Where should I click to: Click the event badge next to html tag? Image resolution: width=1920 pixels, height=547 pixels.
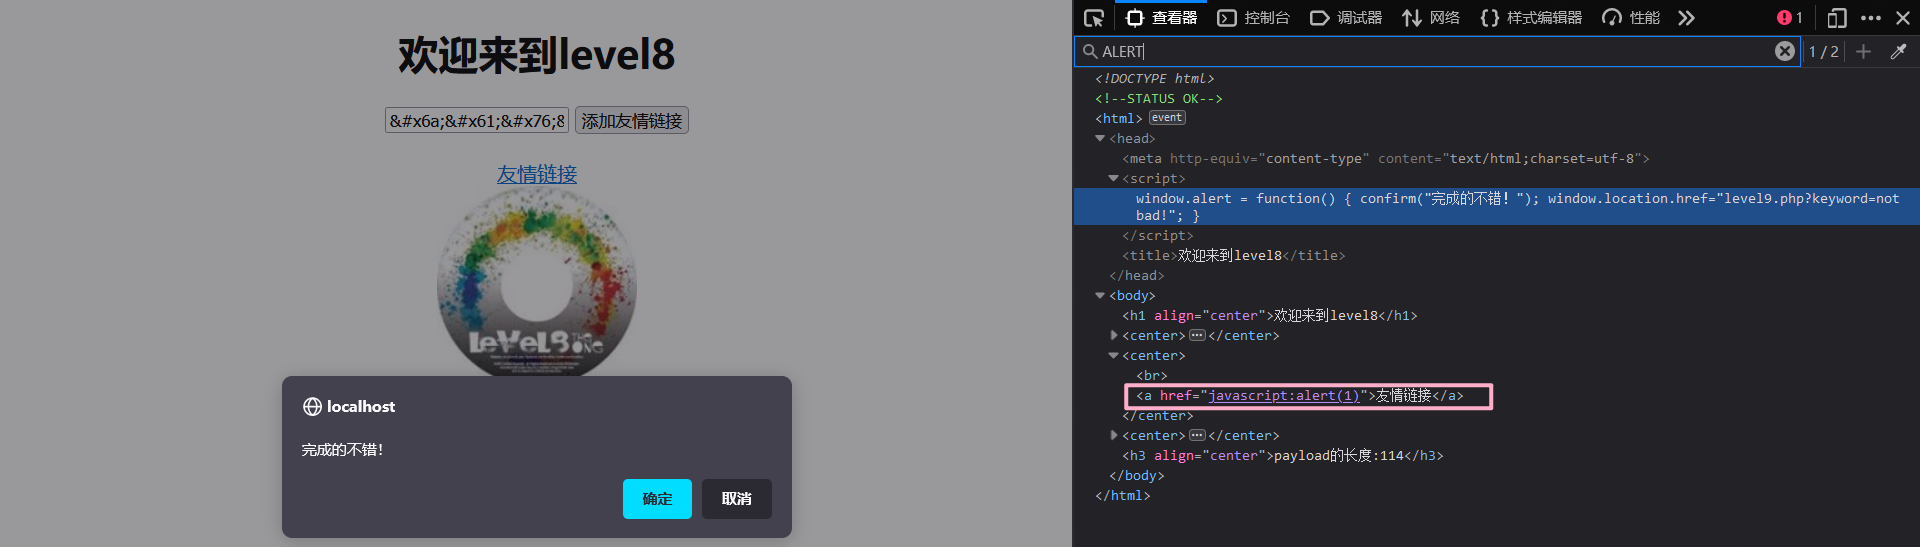tap(1167, 118)
